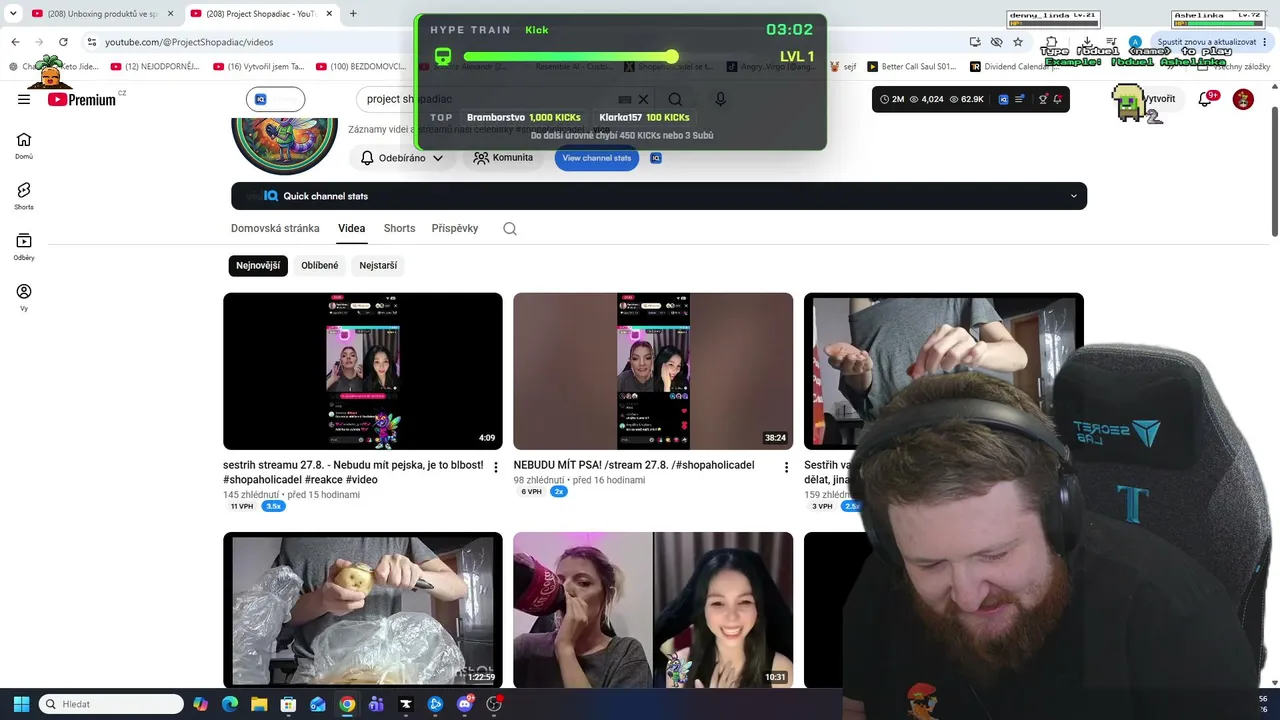Close the Unboxing produktů tab
The image size is (1280, 720).
tap(170, 14)
